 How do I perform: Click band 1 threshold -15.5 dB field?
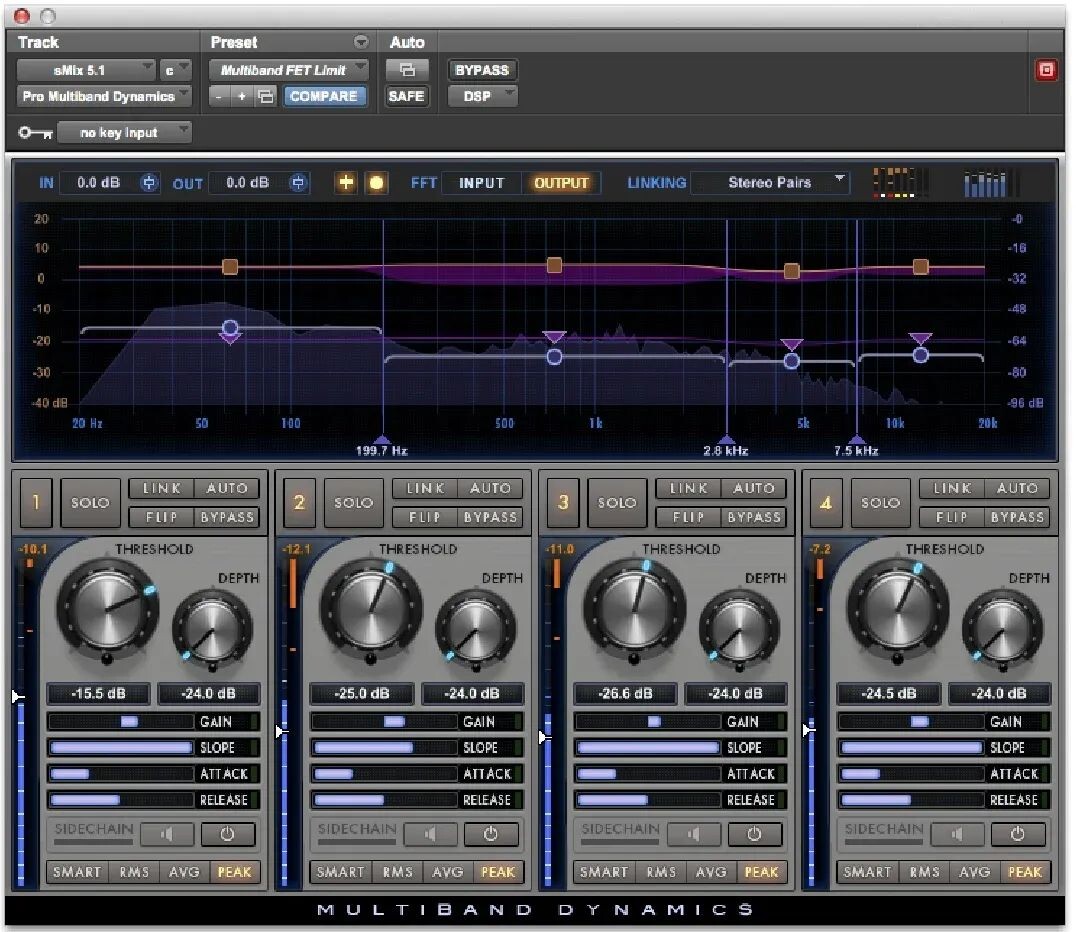[x=98, y=693]
